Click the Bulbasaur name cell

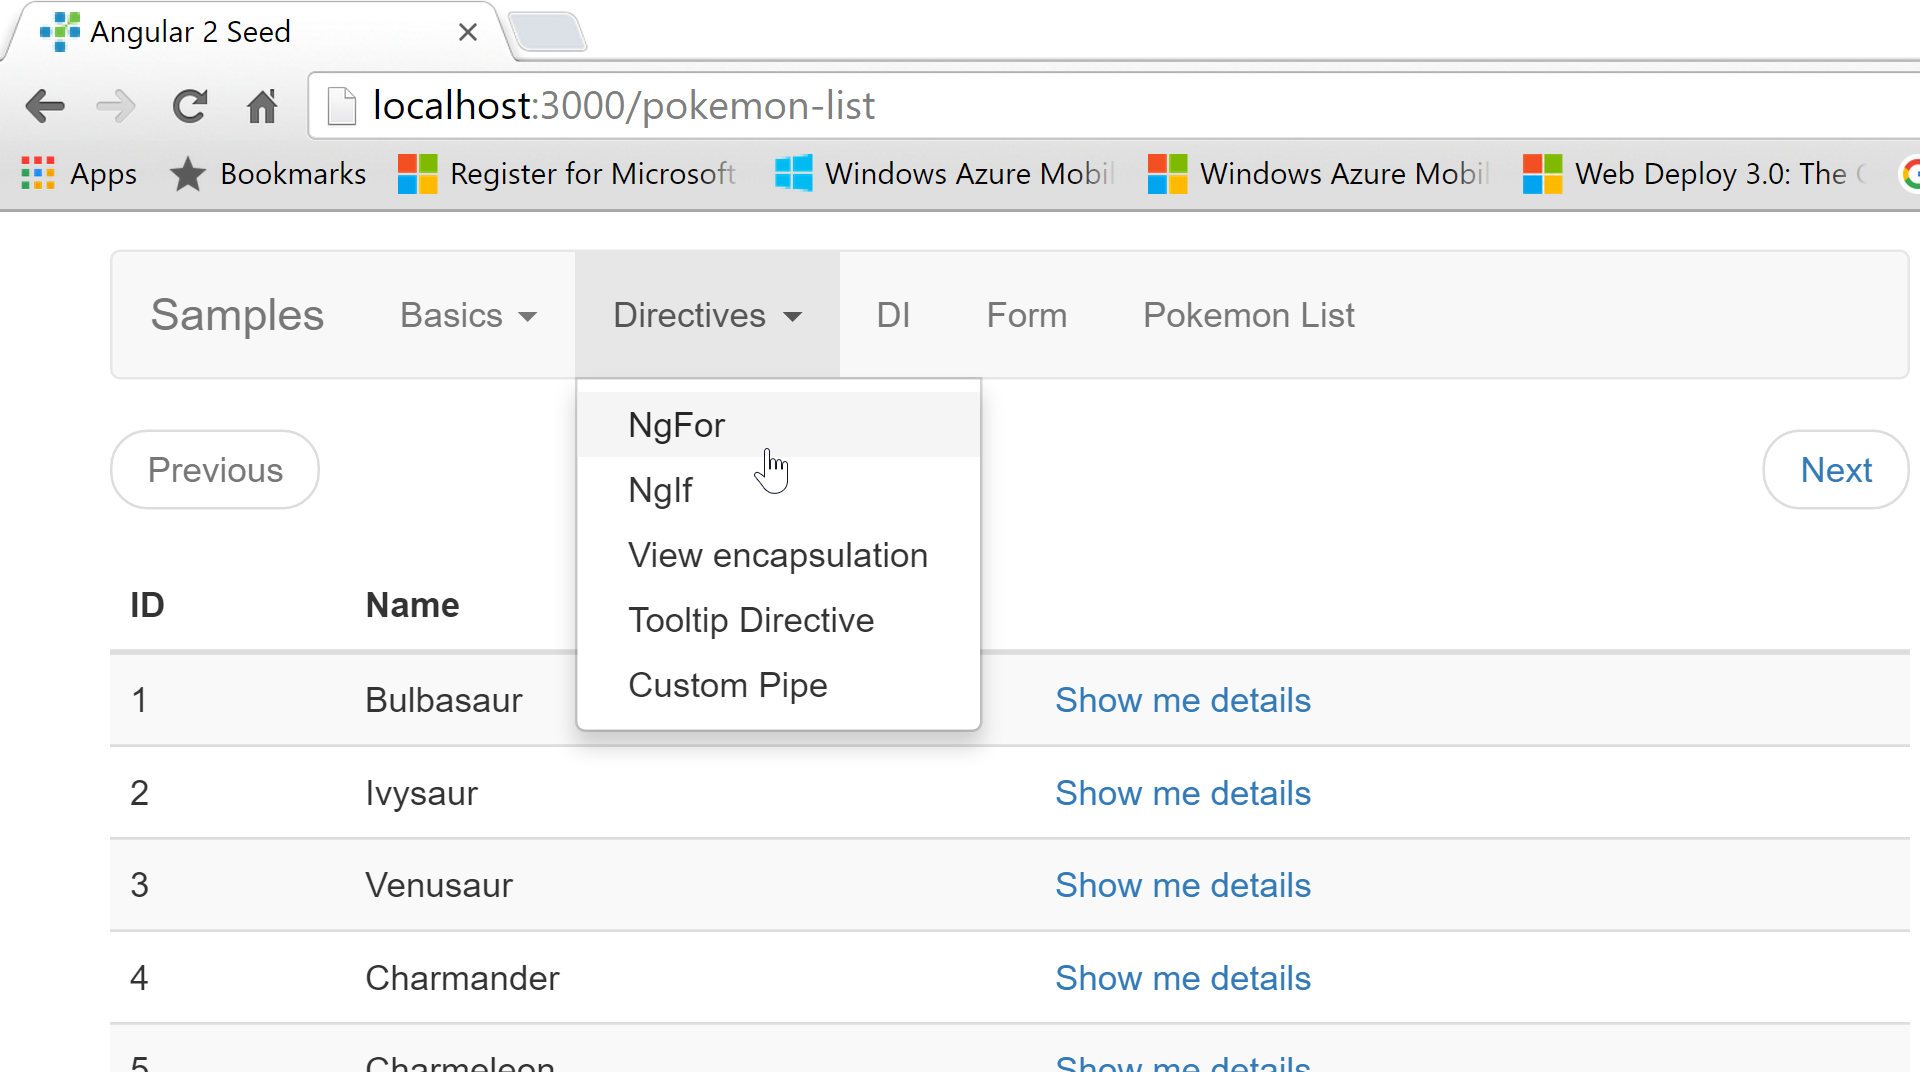pos(444,700)
